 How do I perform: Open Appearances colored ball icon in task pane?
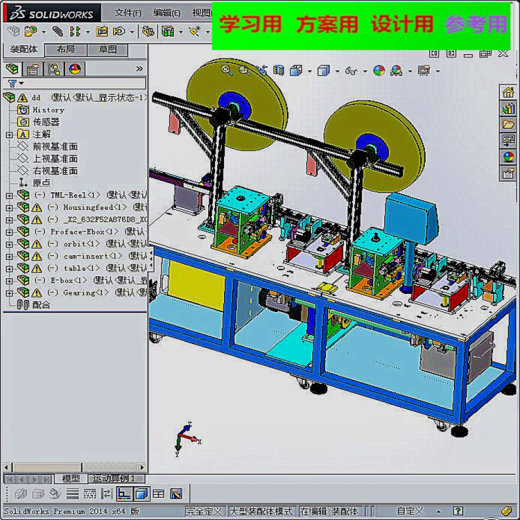click(x=508, y=157)
